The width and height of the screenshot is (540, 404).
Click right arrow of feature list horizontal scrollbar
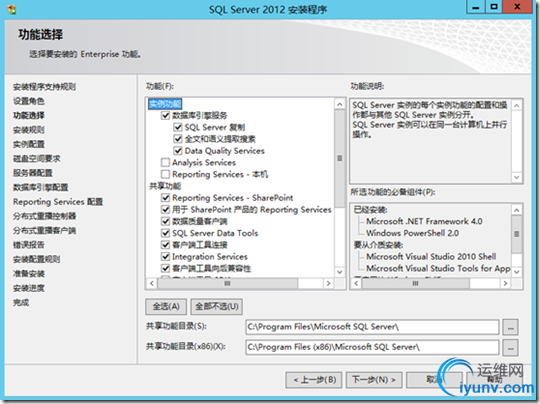click(x=329, y=283)
